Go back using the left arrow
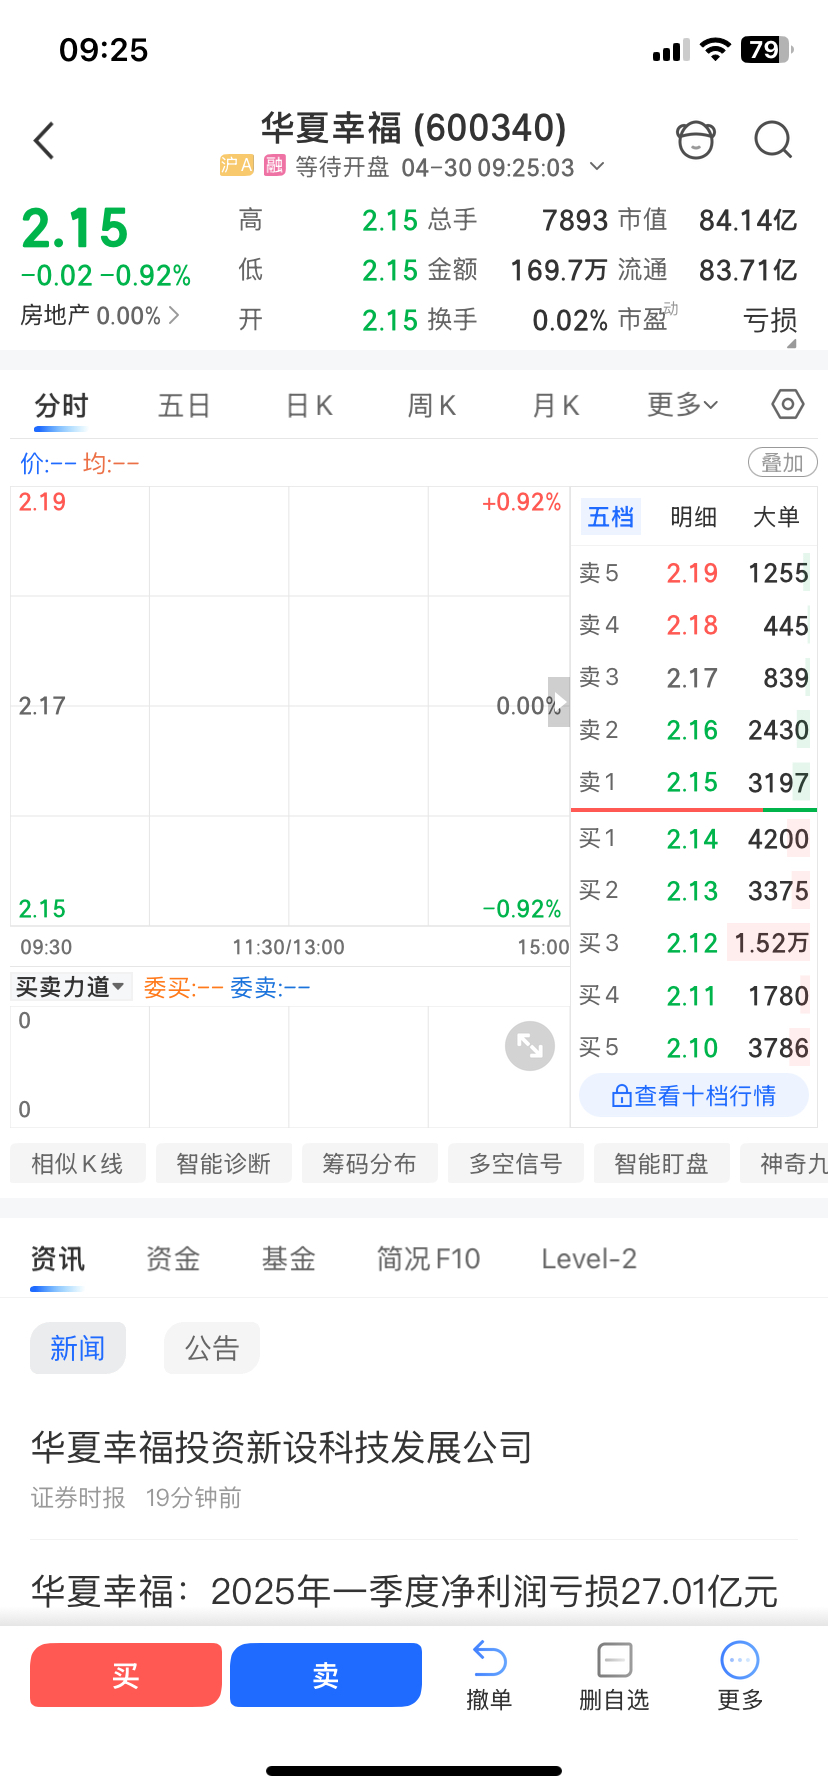This screenshot has height=1792, width=828. coord(44,141)
